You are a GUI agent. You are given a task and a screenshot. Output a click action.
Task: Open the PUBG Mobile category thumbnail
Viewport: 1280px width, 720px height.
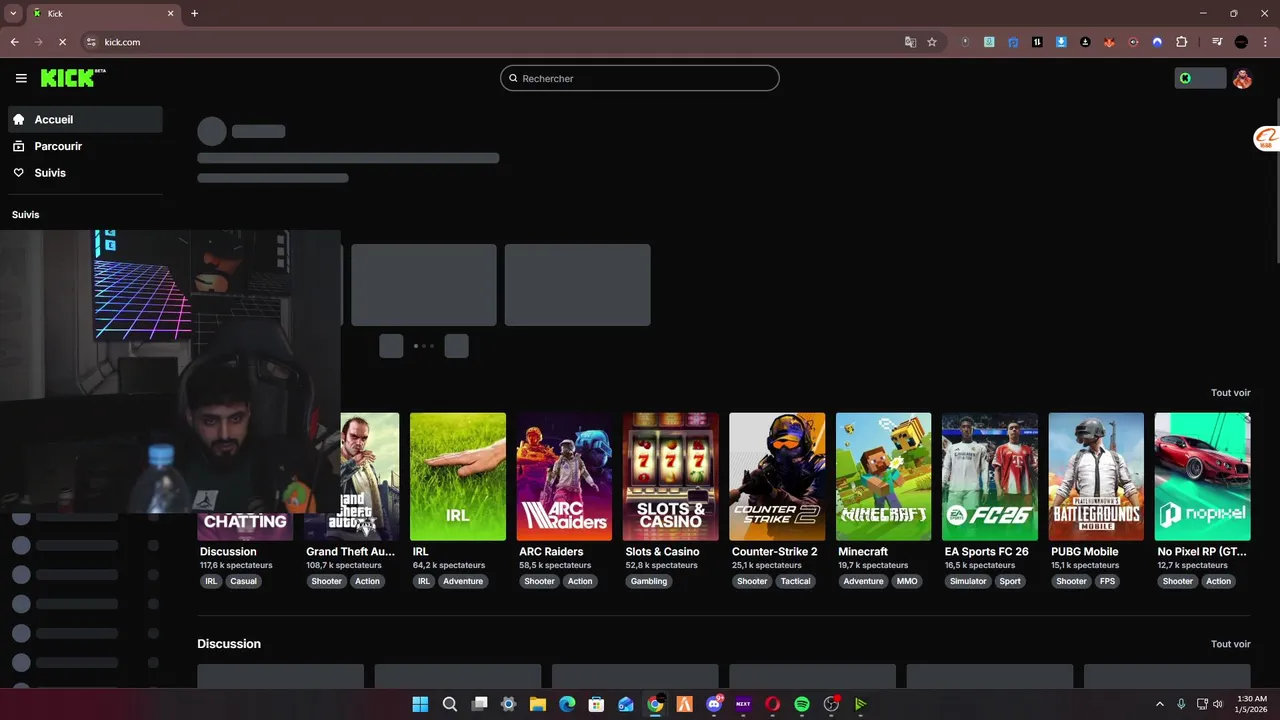coord(1096,477)
